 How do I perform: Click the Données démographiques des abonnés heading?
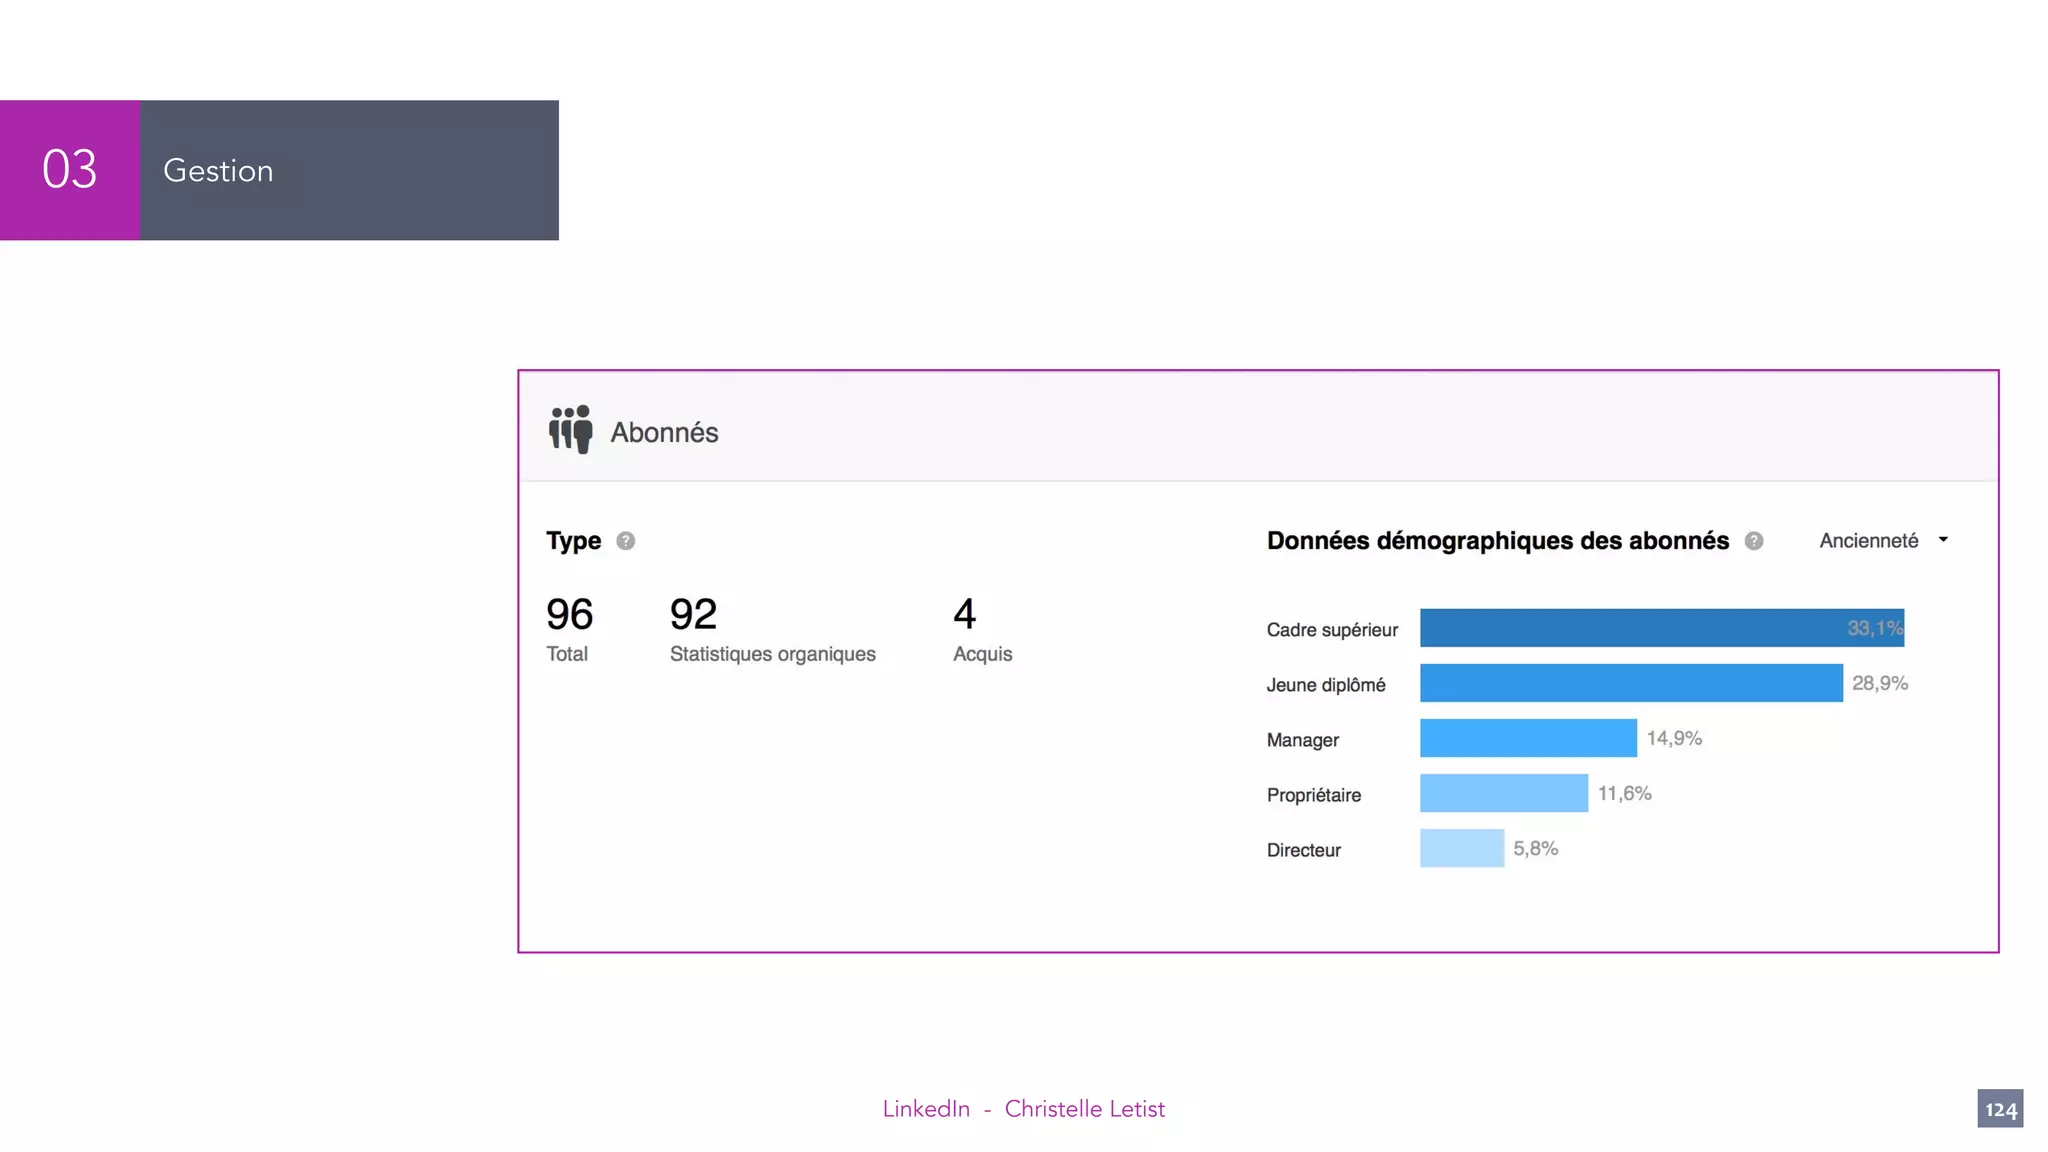[x=1497, y=541]
